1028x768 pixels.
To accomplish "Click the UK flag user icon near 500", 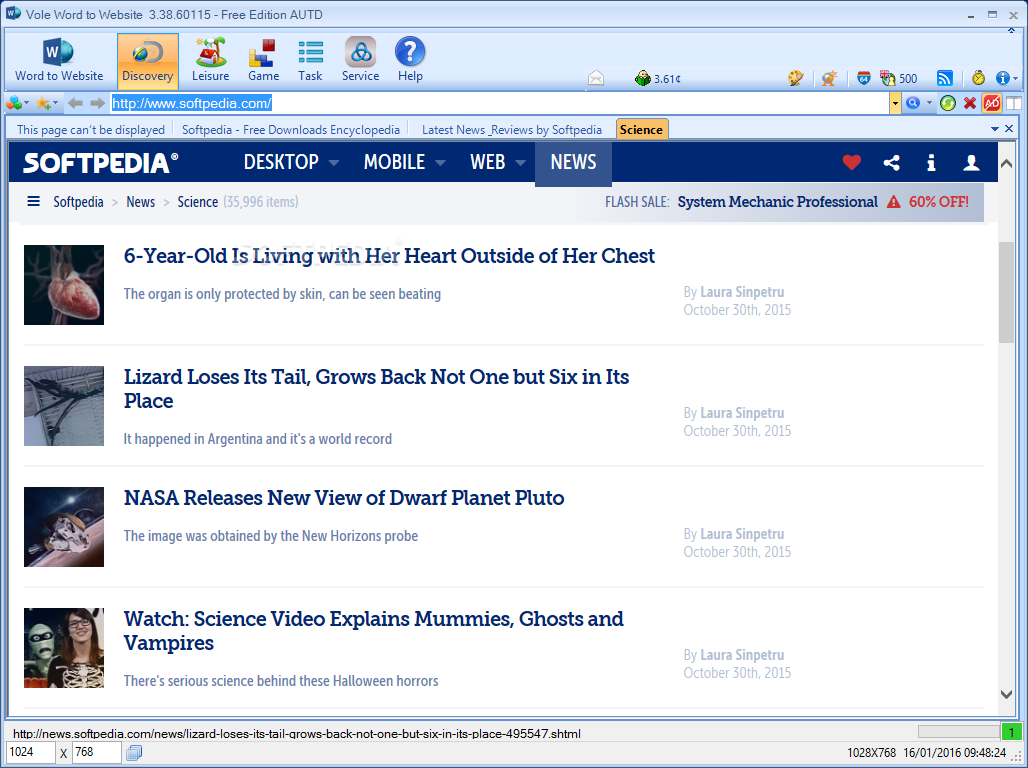I will 888,79.
